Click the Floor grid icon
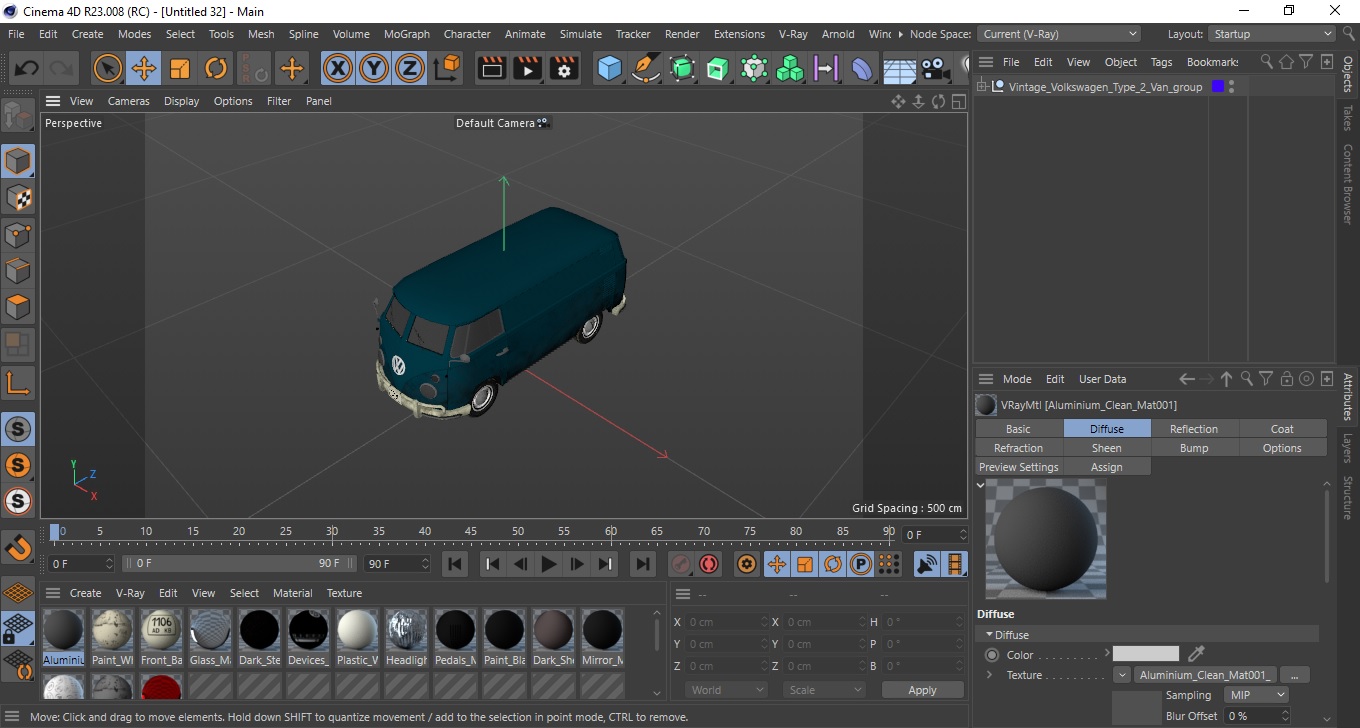 pyautogui.click(x=899, y=69)
